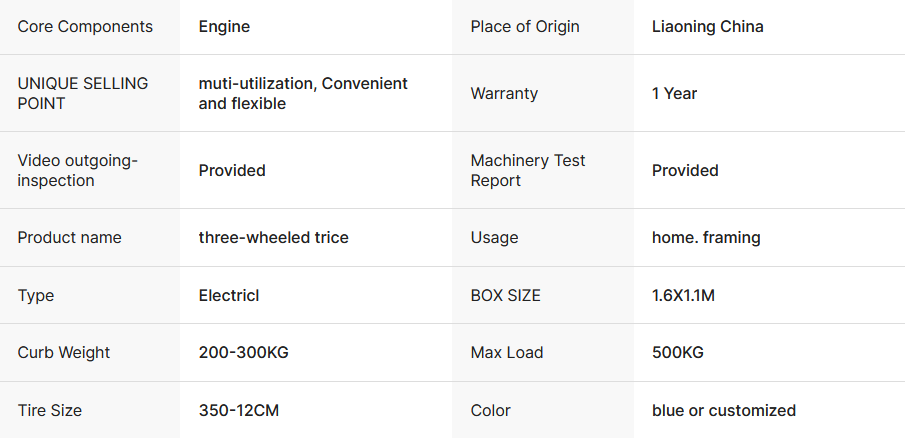Screen dimensions: 905x438
Task: Select the "three-wheeled trice" value
Action: point(273,237)
